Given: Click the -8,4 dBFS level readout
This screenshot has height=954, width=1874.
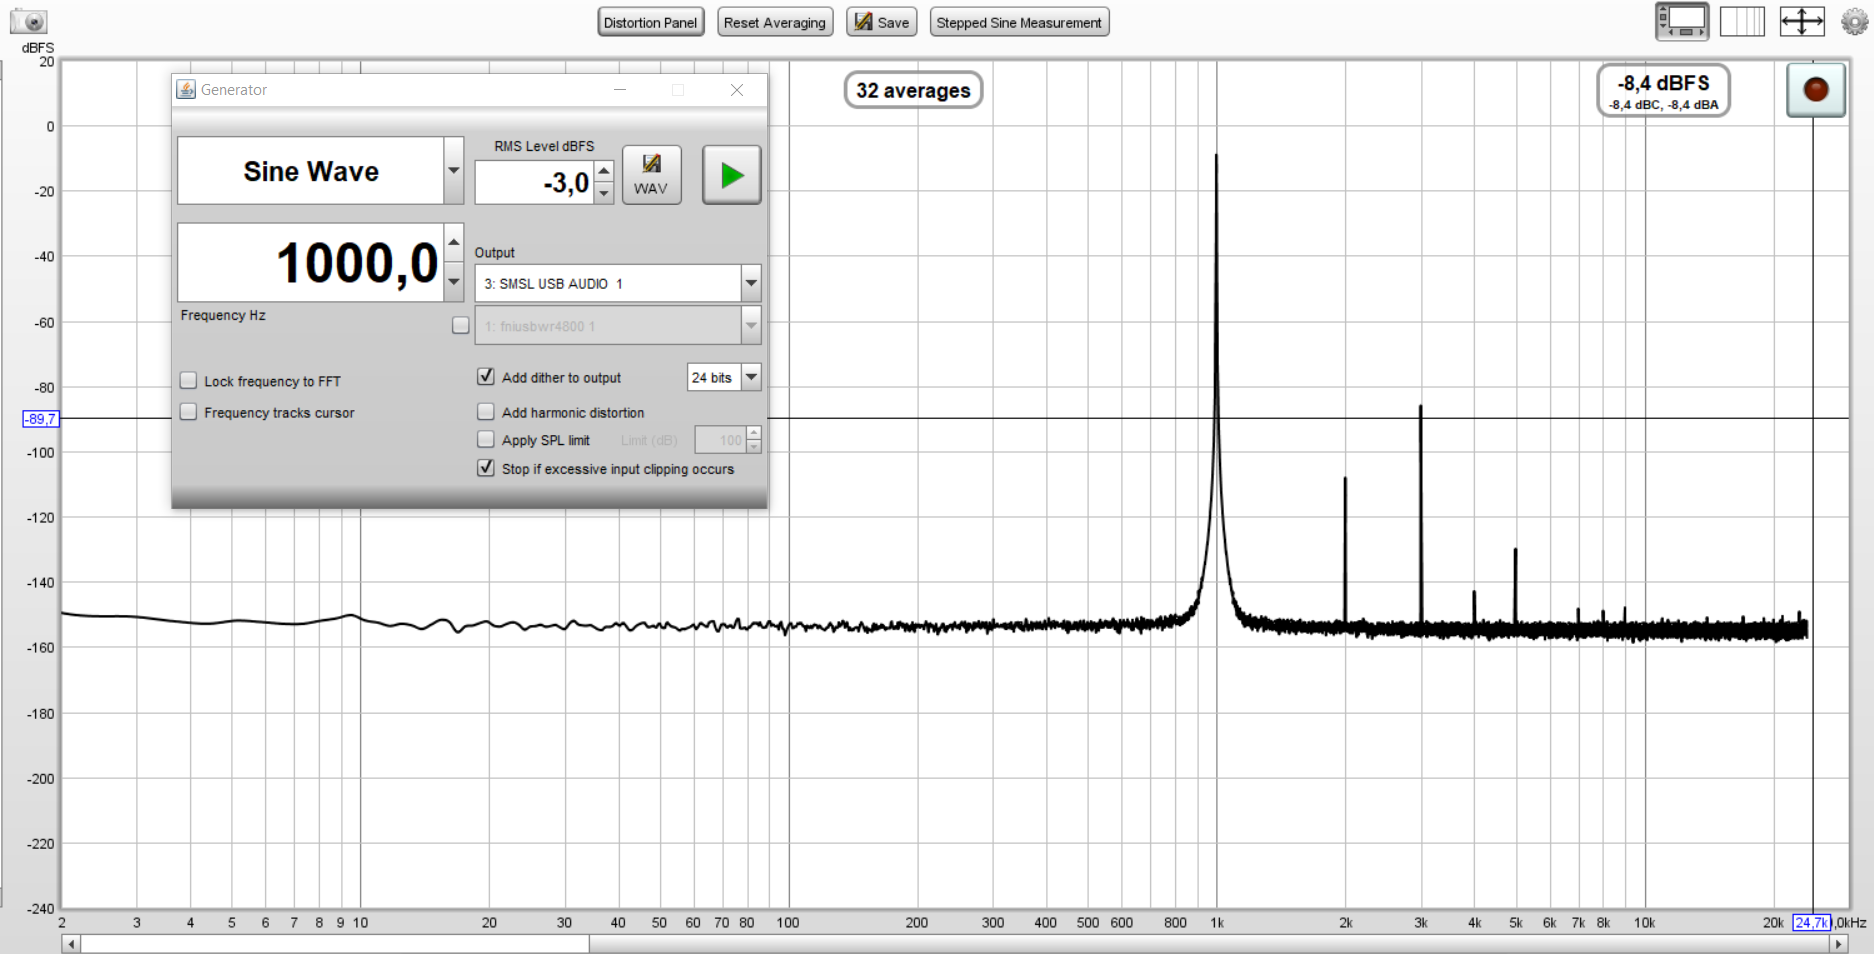Looking at the screenshot, I should tap(1664, 90).
